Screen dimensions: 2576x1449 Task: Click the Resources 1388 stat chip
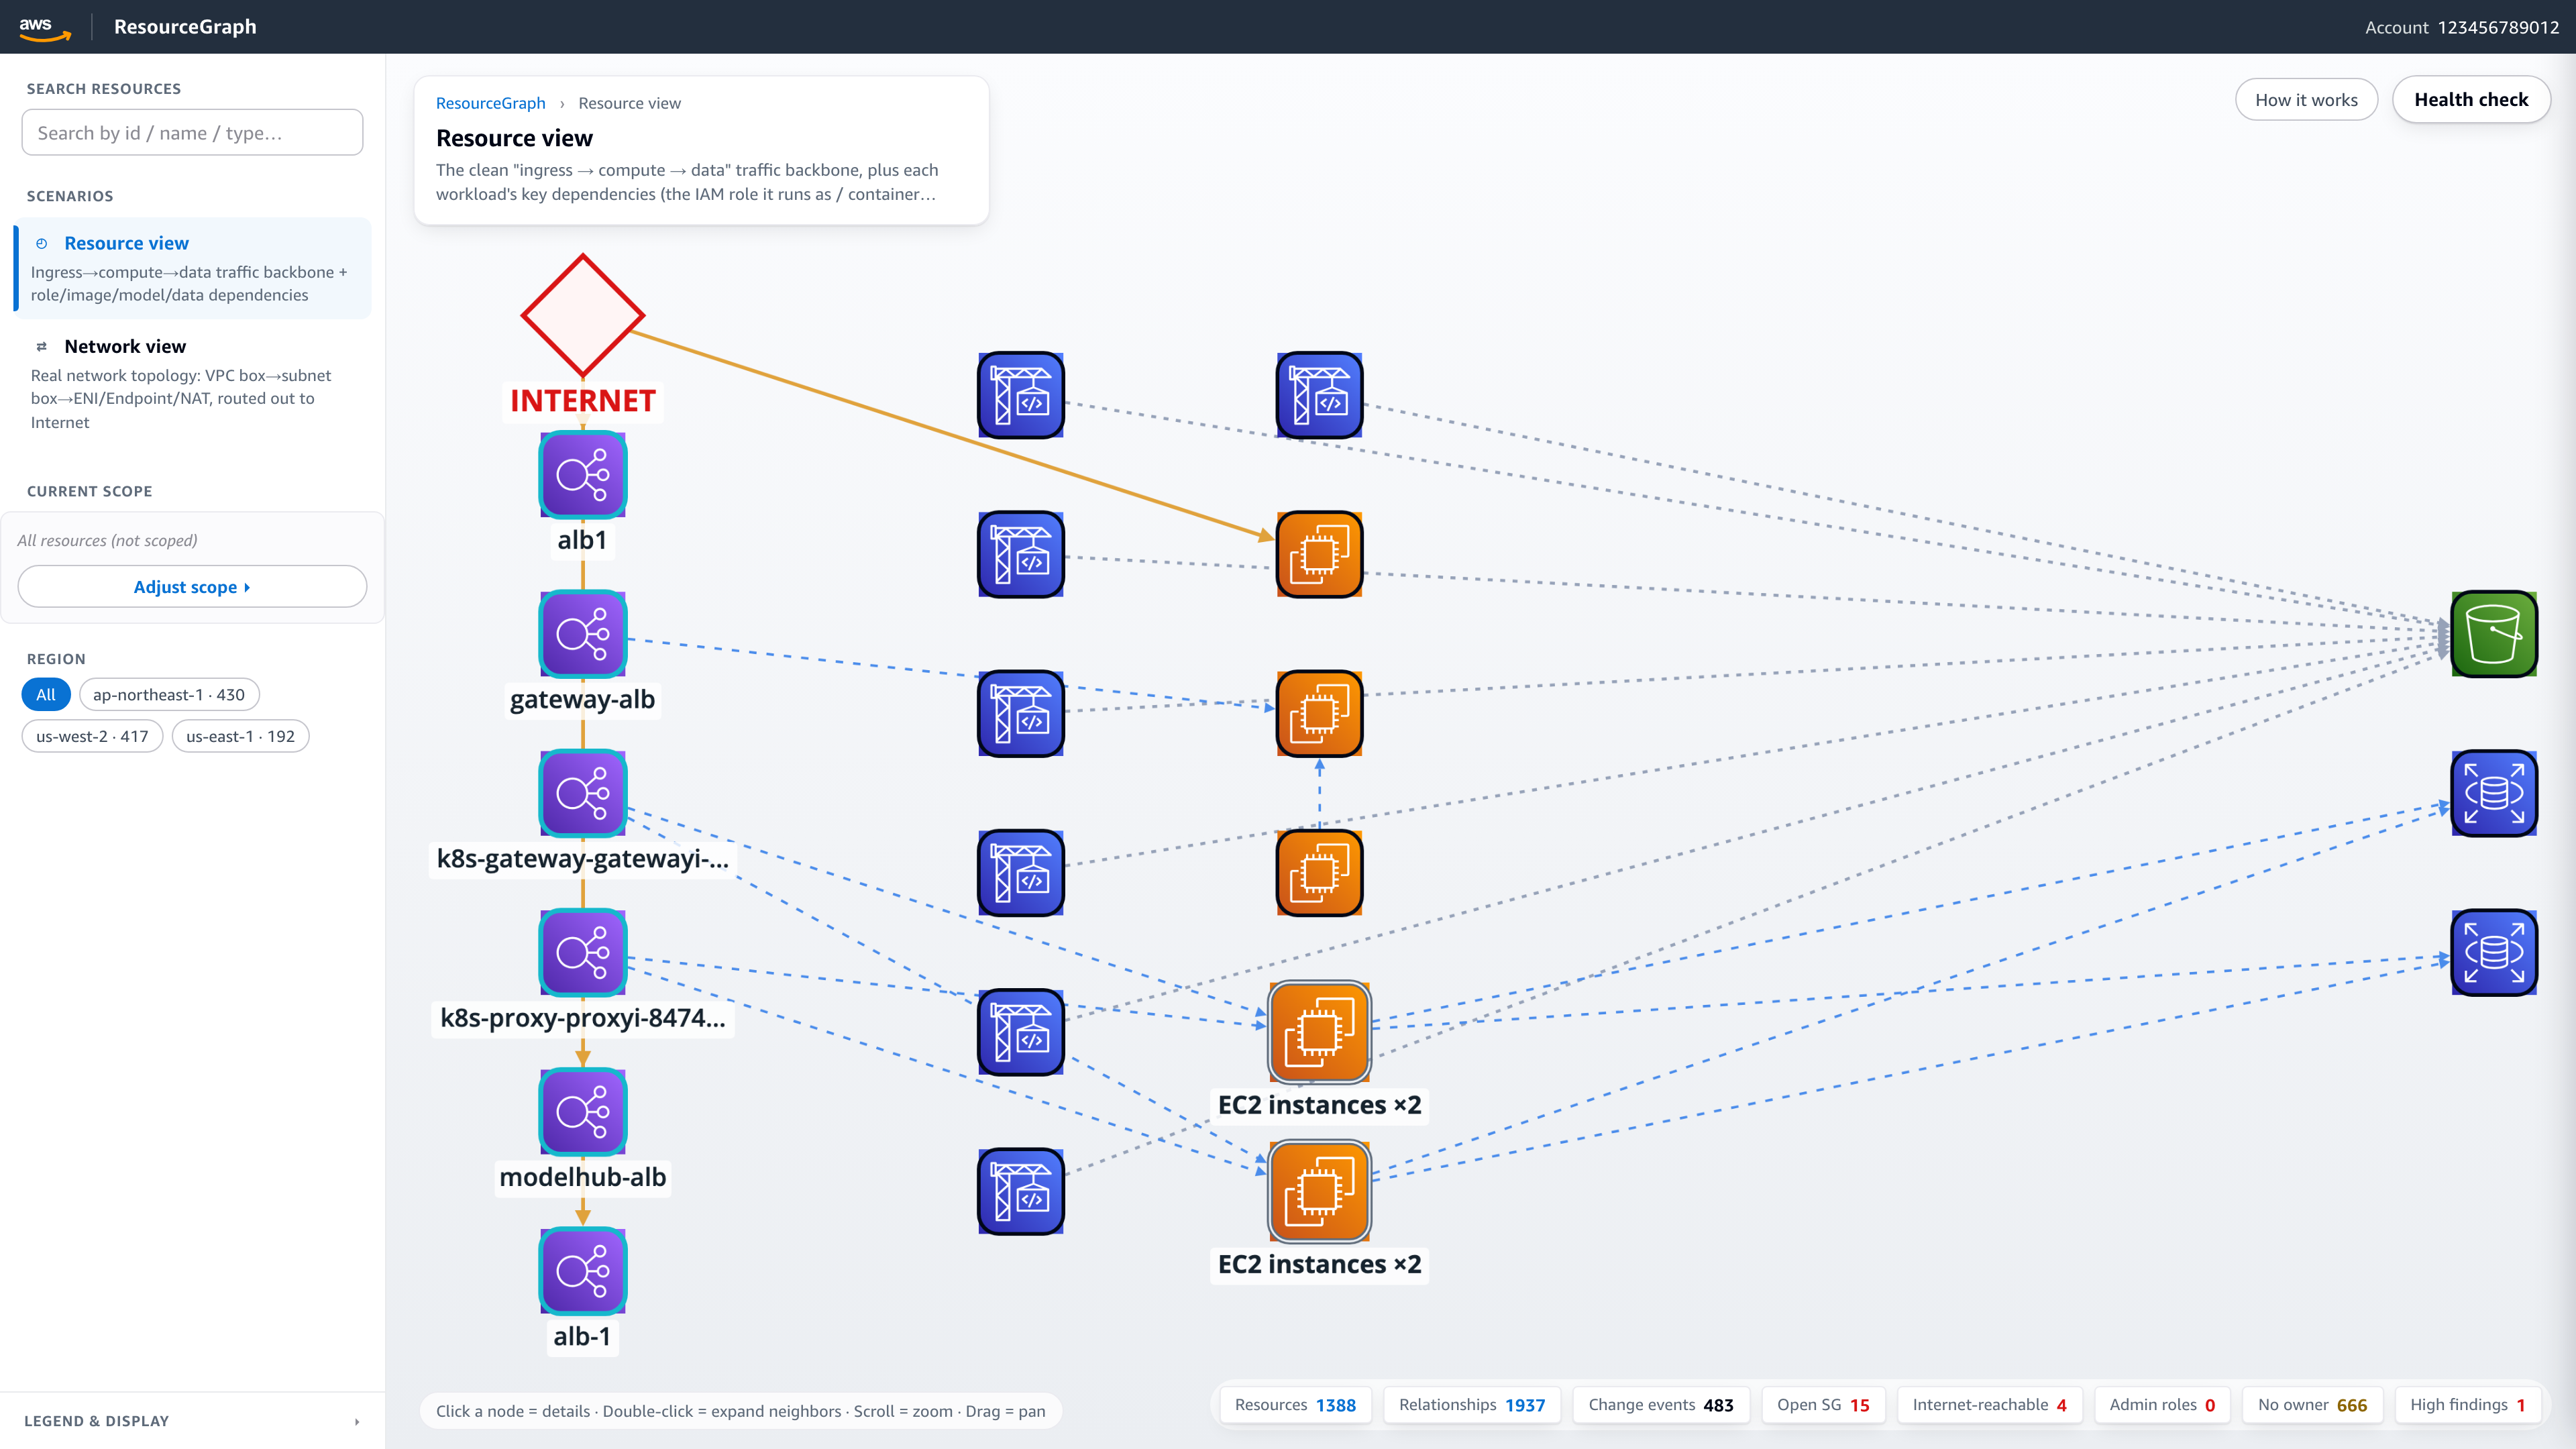[1295, 1405]
